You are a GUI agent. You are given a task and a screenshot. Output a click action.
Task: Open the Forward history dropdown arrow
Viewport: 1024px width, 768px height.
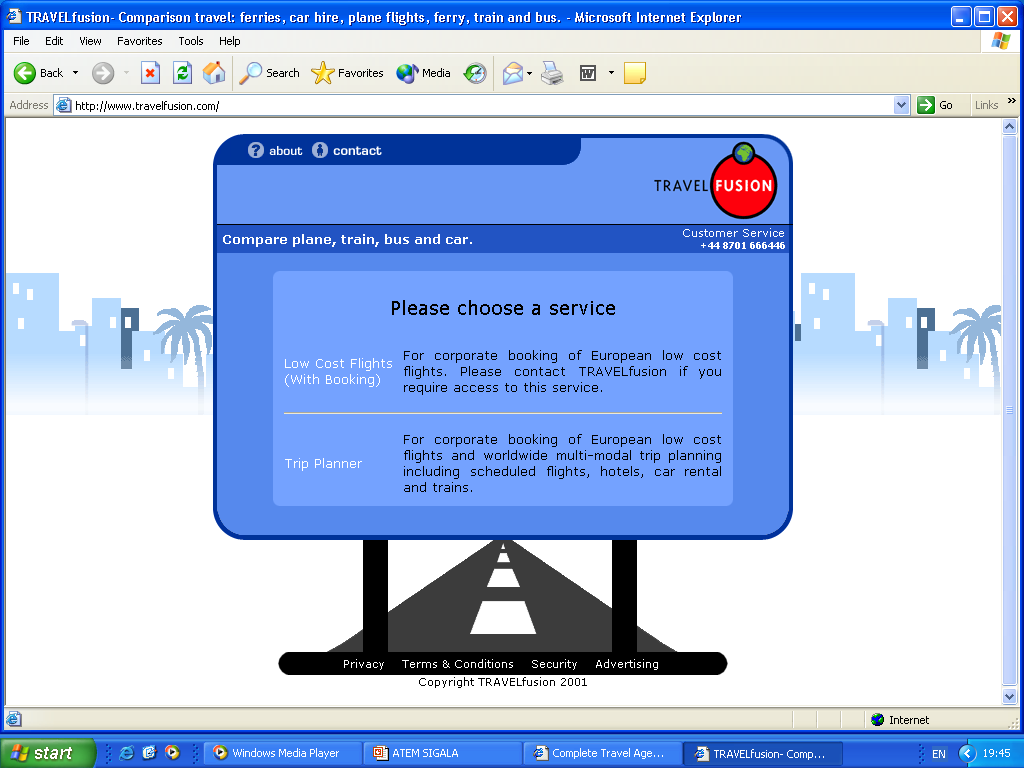click(126, 73)
